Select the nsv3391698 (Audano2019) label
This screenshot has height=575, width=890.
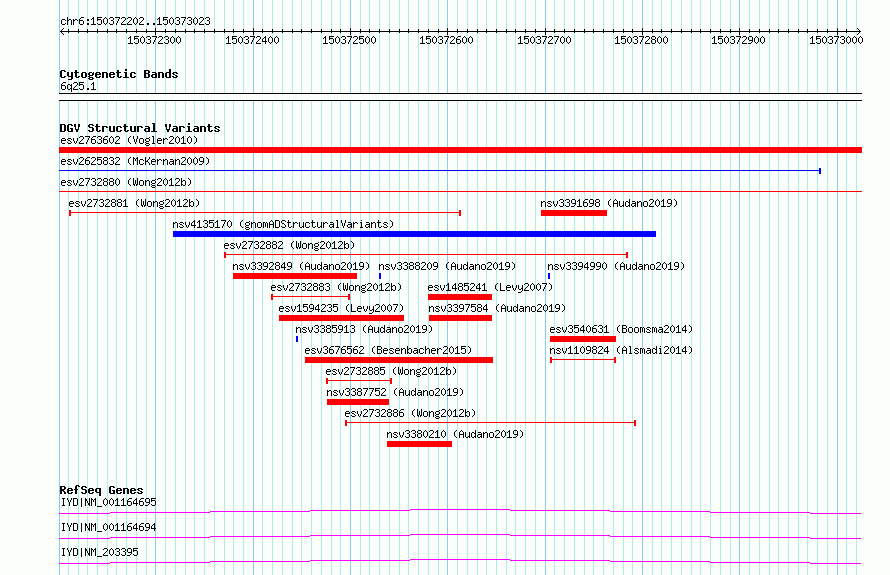(x=609, y=203)
